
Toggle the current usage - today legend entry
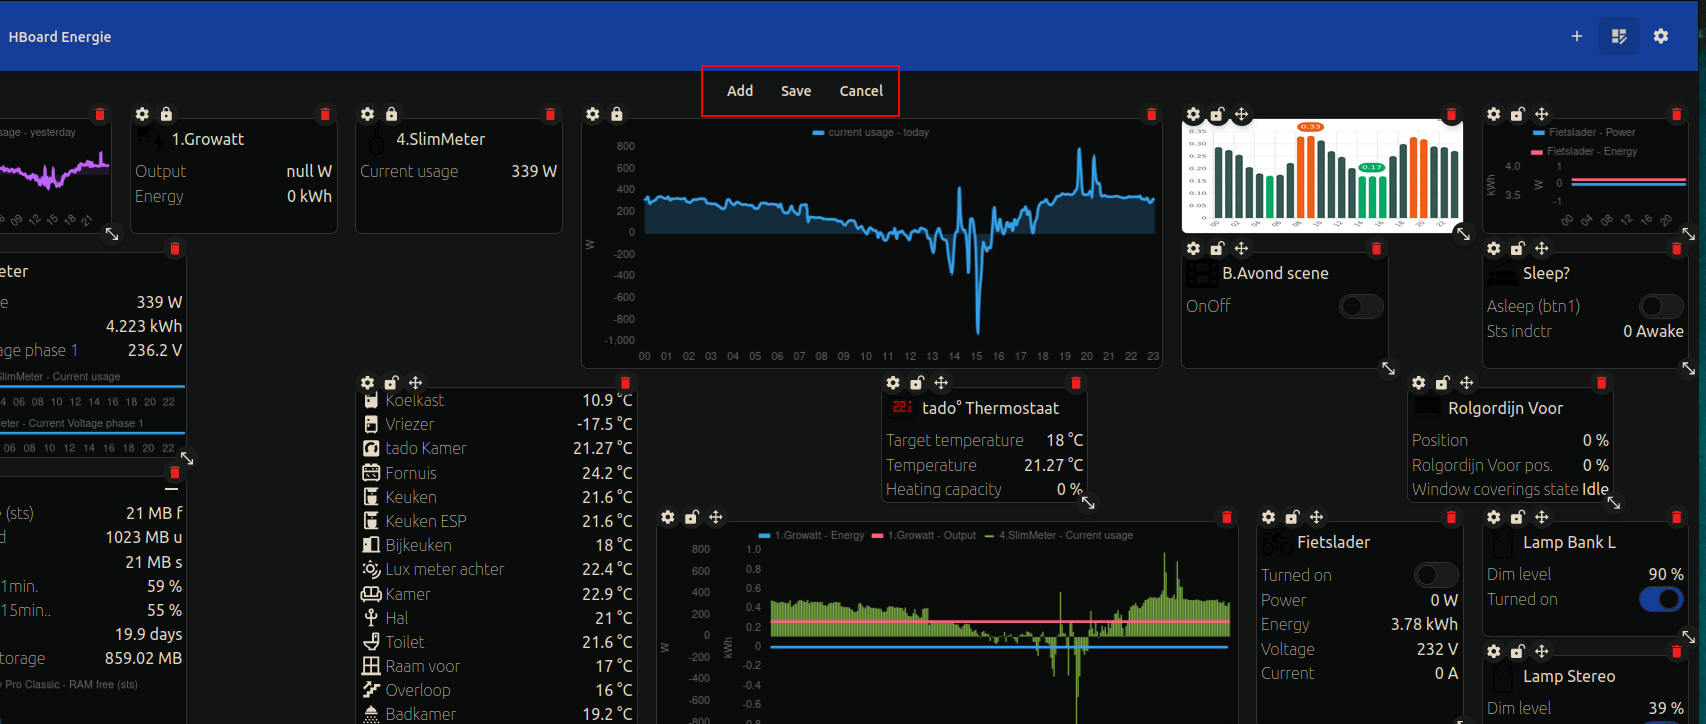(871, 132)
